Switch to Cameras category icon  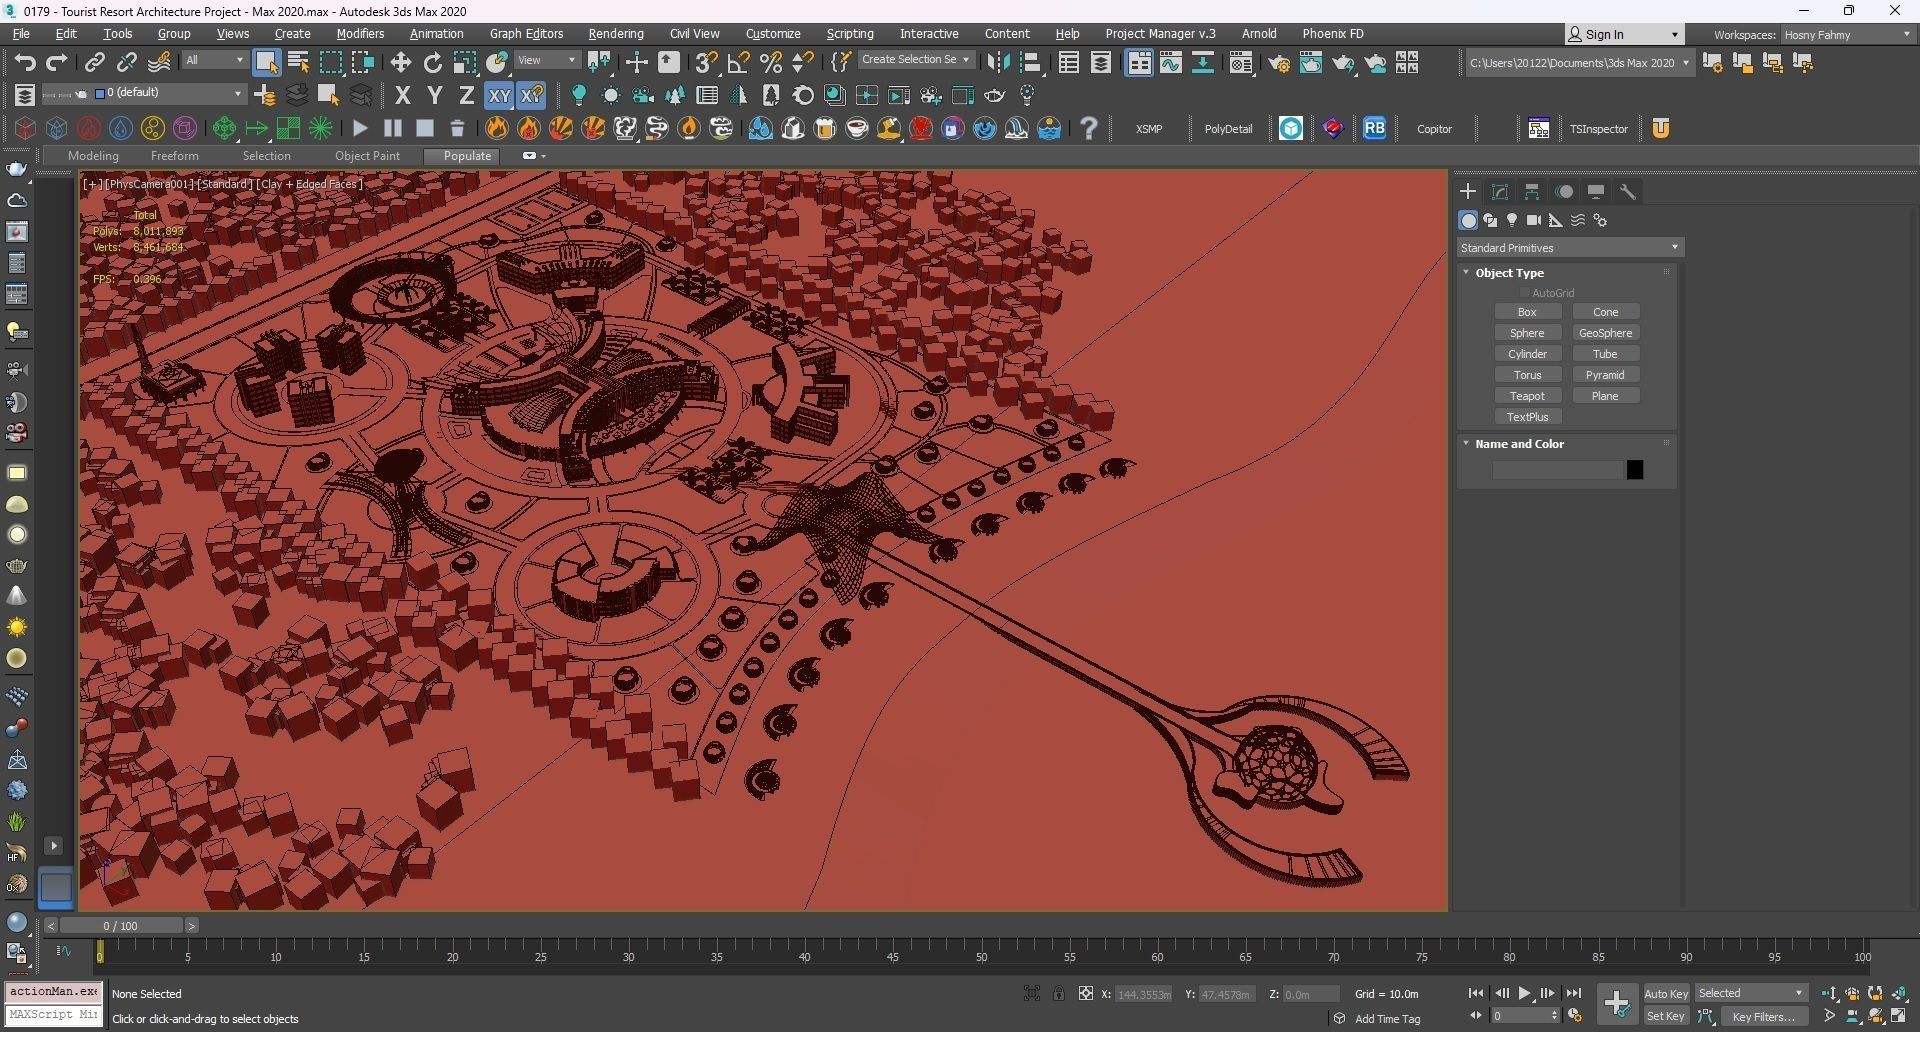tap(1534, 221)
